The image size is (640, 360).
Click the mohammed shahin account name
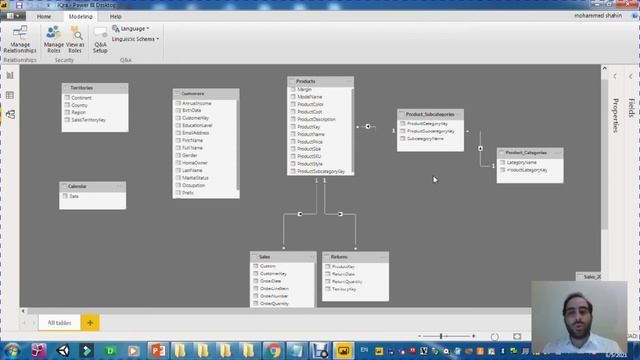pos(598,16)
